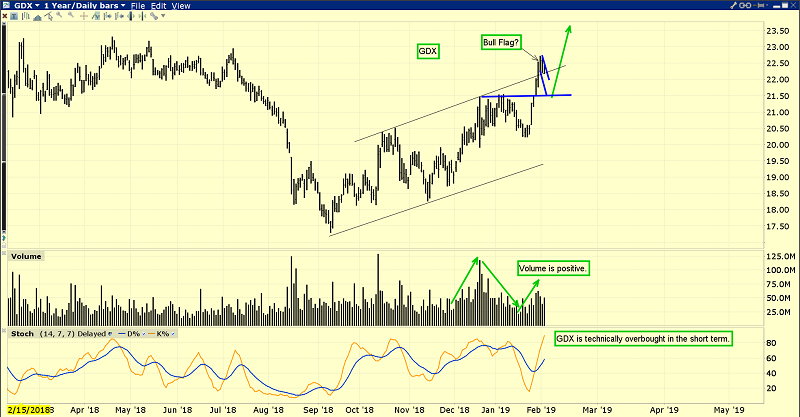Activate the crosshair tool
The height and width of the screenshot is (417, 800).
tap(84, 16)
